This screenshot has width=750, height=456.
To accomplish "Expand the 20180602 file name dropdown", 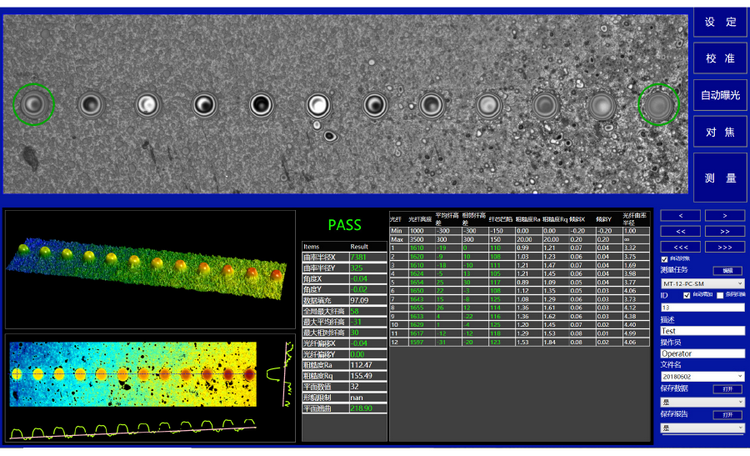I will pyautogui.click(x=702, y=376).
